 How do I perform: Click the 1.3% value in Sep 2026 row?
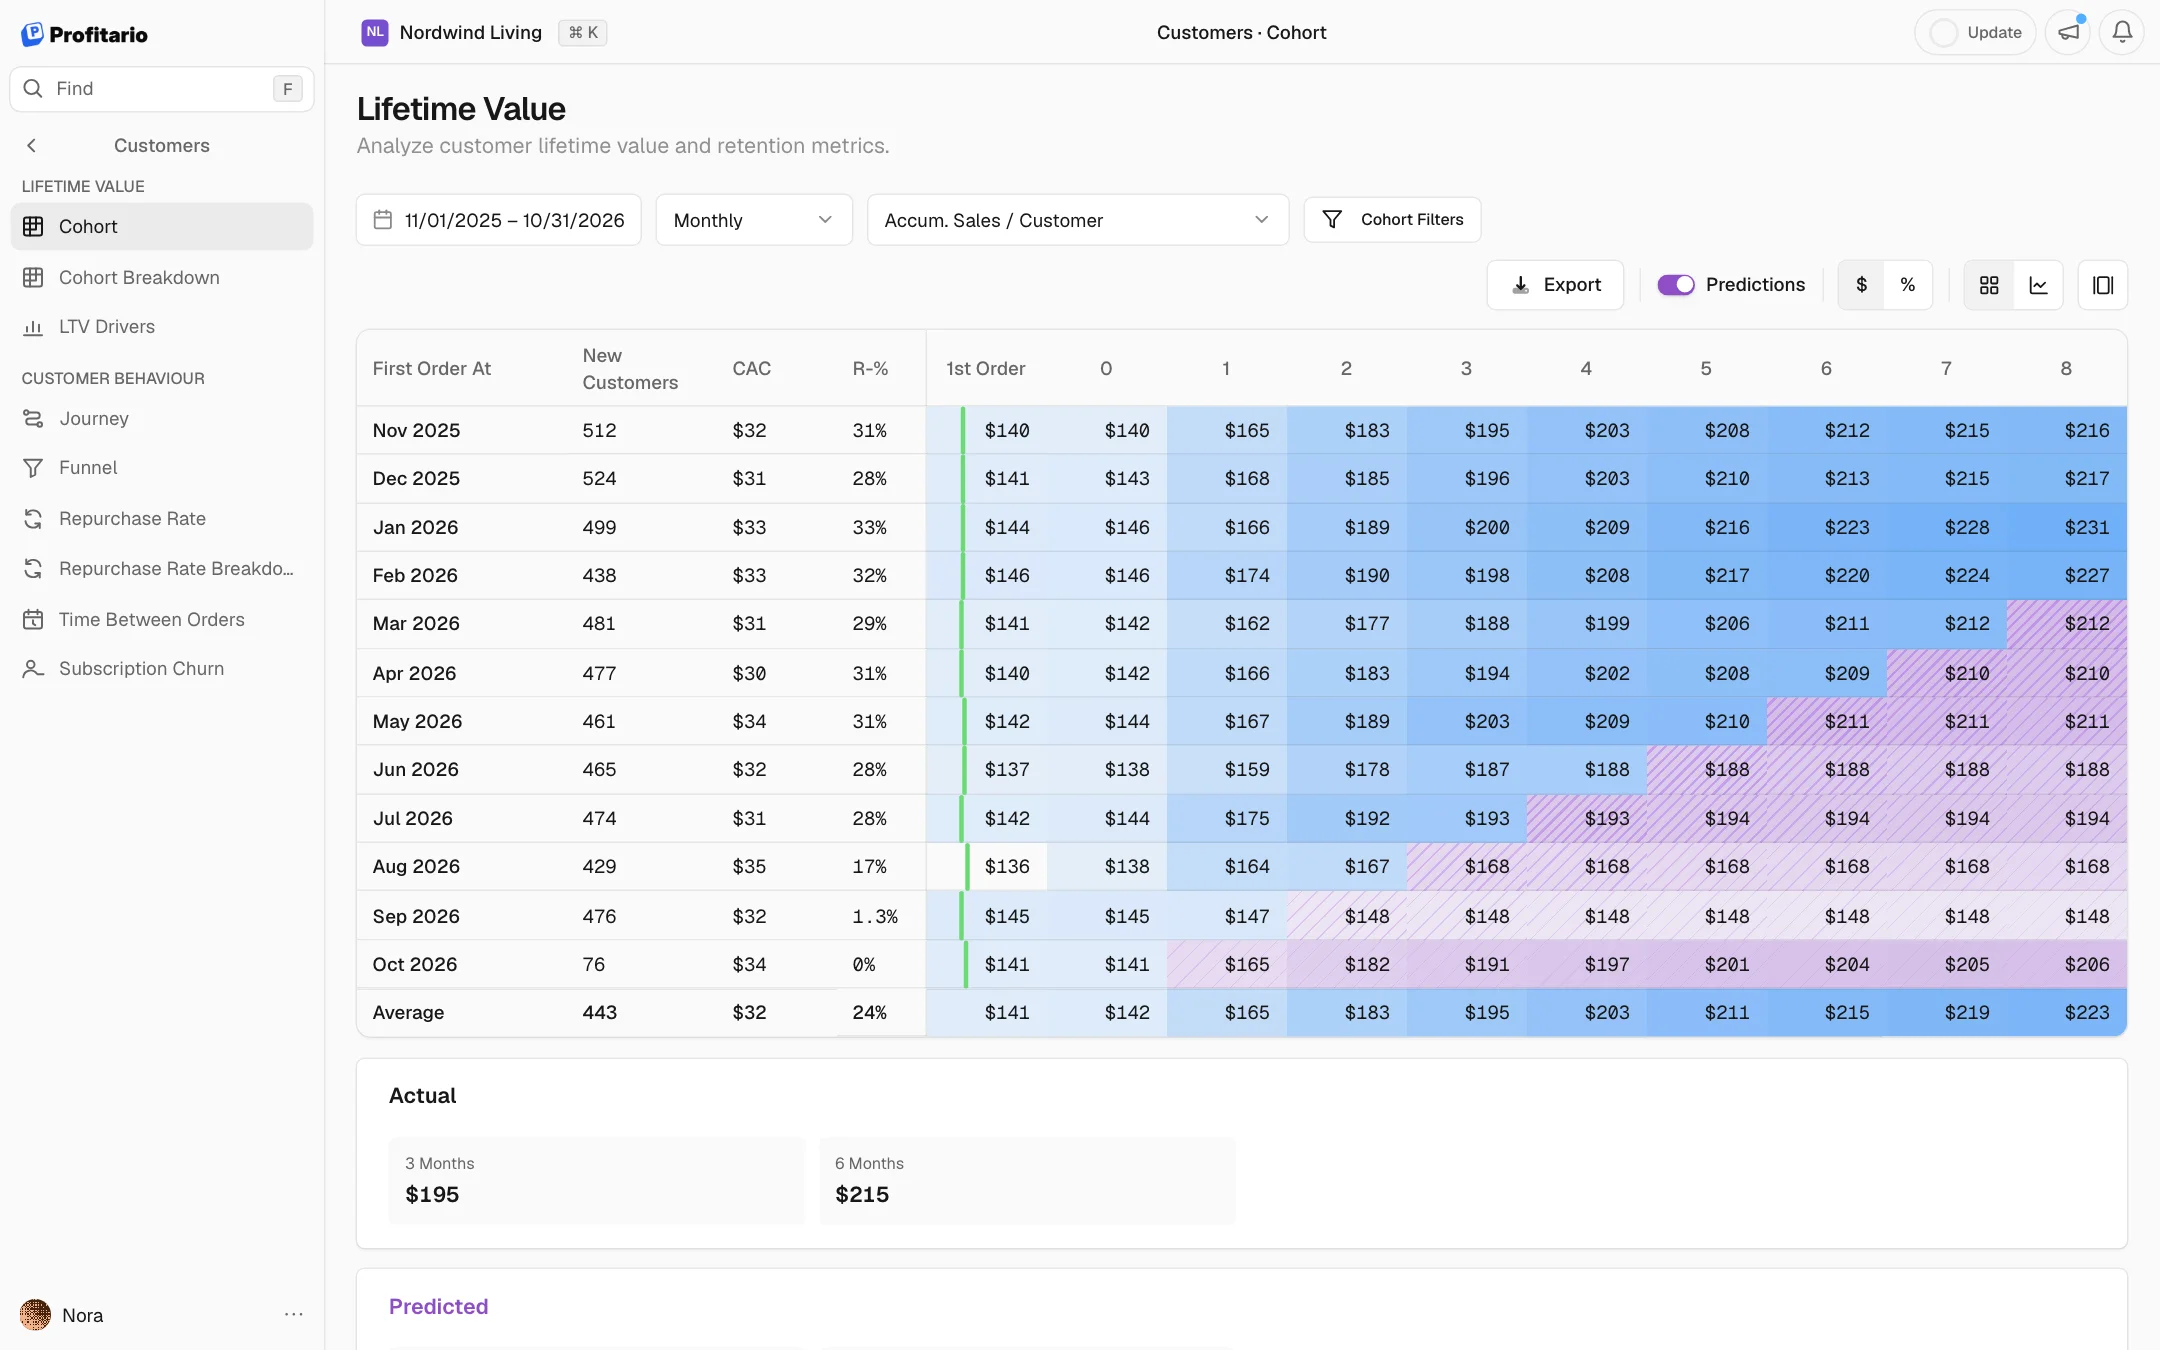875,916
